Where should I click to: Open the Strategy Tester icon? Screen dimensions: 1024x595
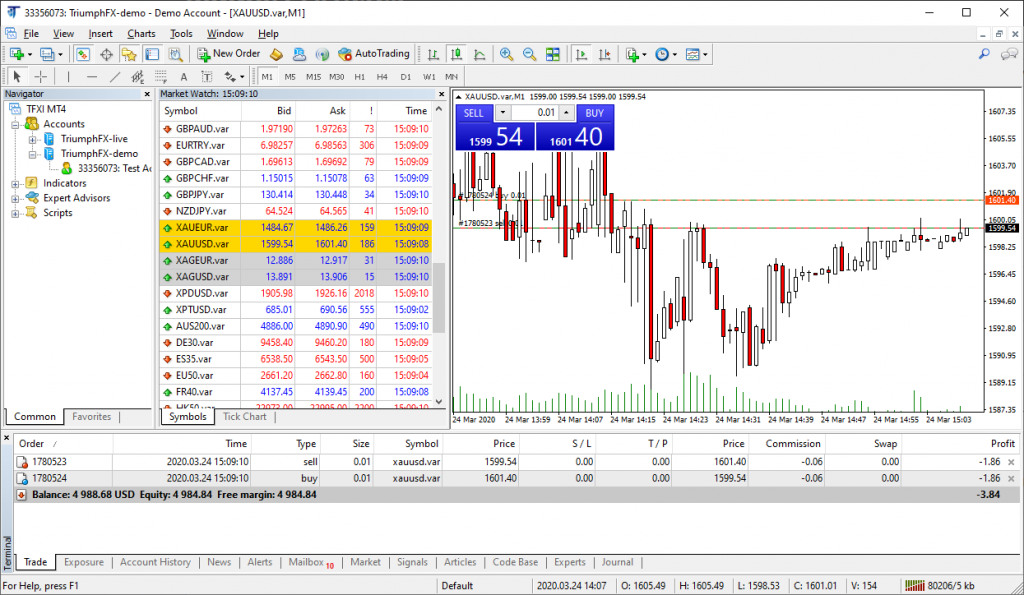point(176,54)
